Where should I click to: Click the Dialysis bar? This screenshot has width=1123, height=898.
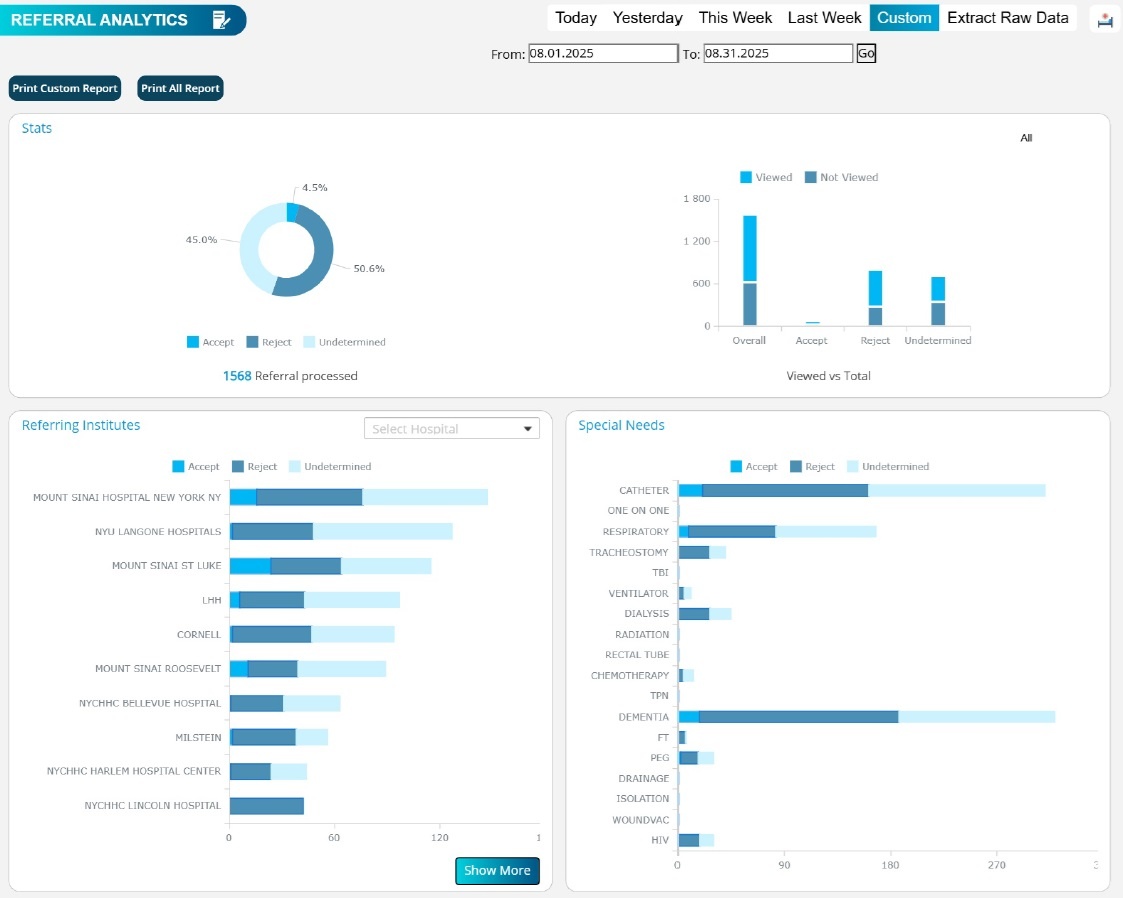coord(705,614)
